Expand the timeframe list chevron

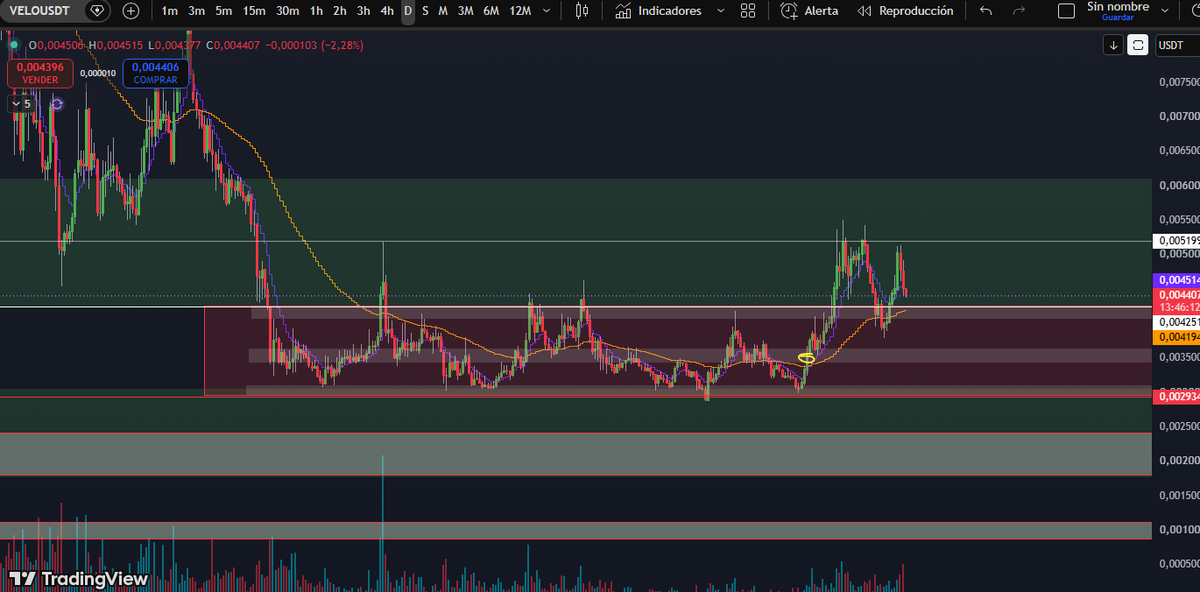point(548,11)
